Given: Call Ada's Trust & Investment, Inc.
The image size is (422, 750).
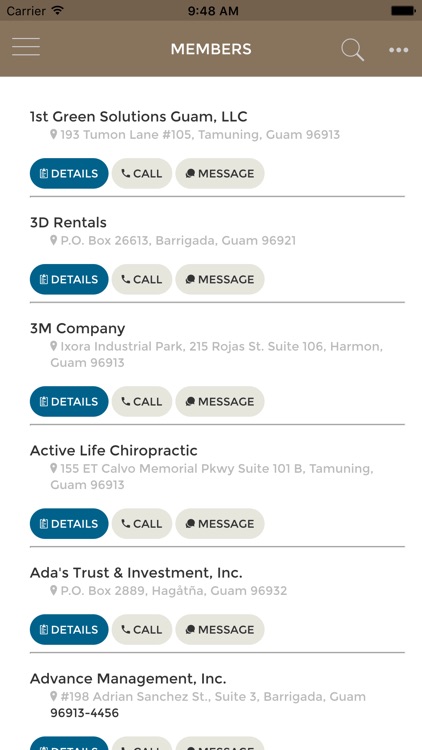Looking at the screenshot, I should [x=142, y=629].
